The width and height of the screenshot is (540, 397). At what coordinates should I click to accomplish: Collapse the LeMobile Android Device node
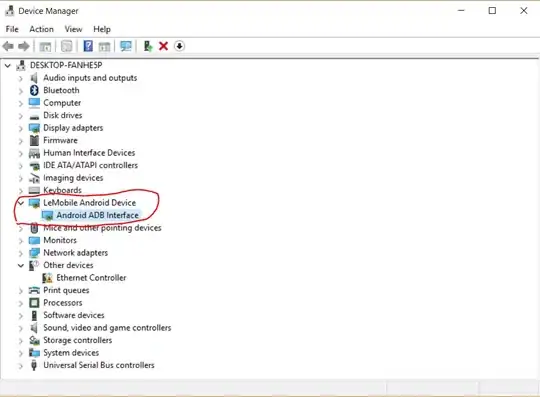pyautogui.click(x=21, y=203)
